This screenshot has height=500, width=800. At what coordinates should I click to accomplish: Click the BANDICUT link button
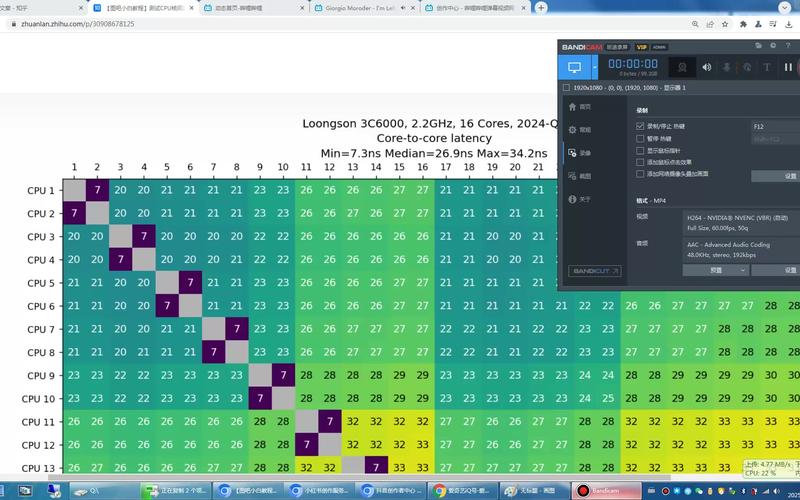(595, 271)
